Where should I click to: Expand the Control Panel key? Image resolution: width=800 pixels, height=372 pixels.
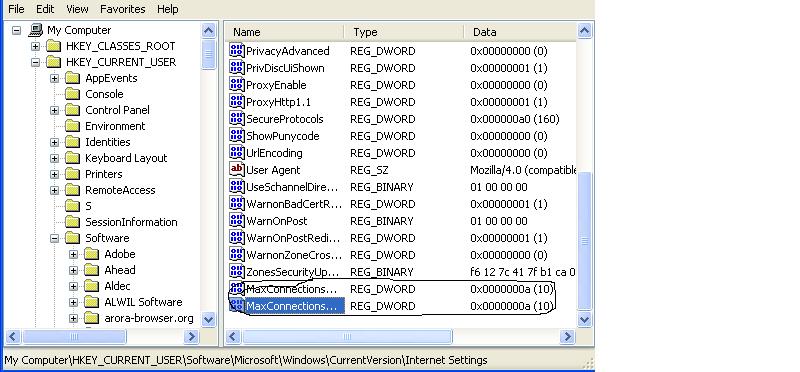tap(54, 110)
